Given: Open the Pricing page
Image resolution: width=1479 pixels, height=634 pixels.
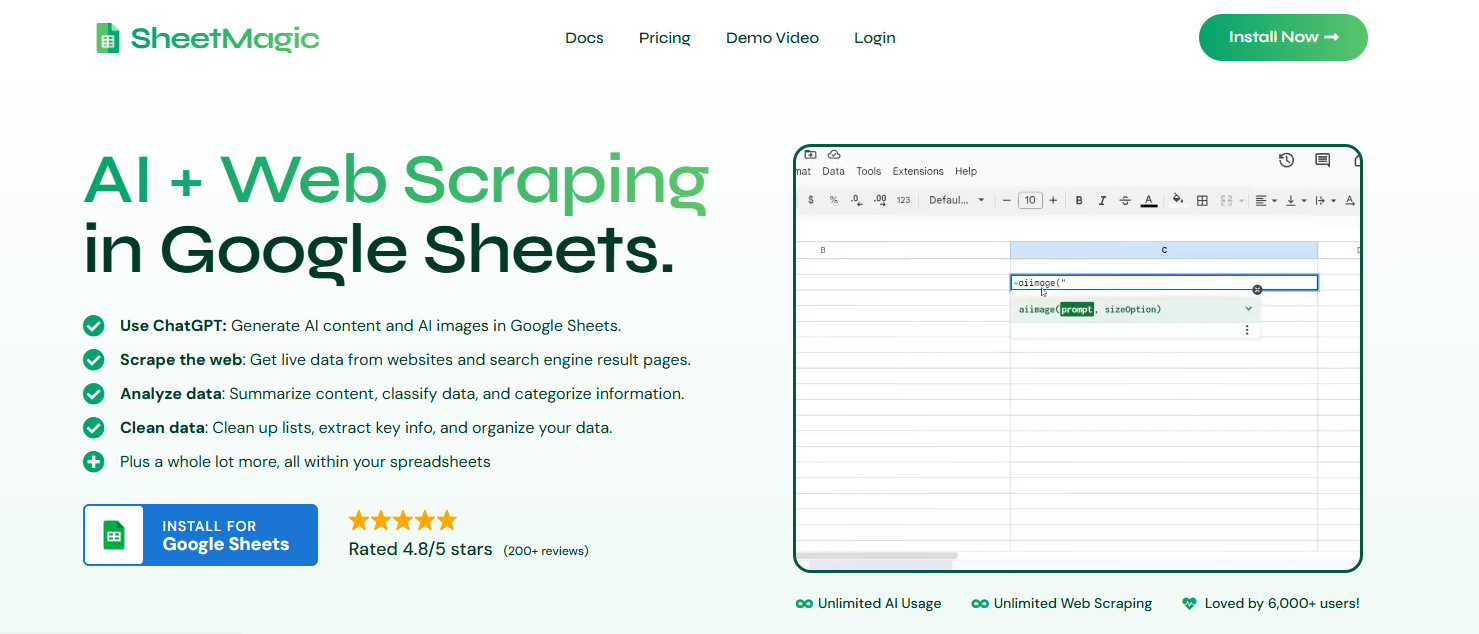Looking at the screenshot, I should point(665,38).
